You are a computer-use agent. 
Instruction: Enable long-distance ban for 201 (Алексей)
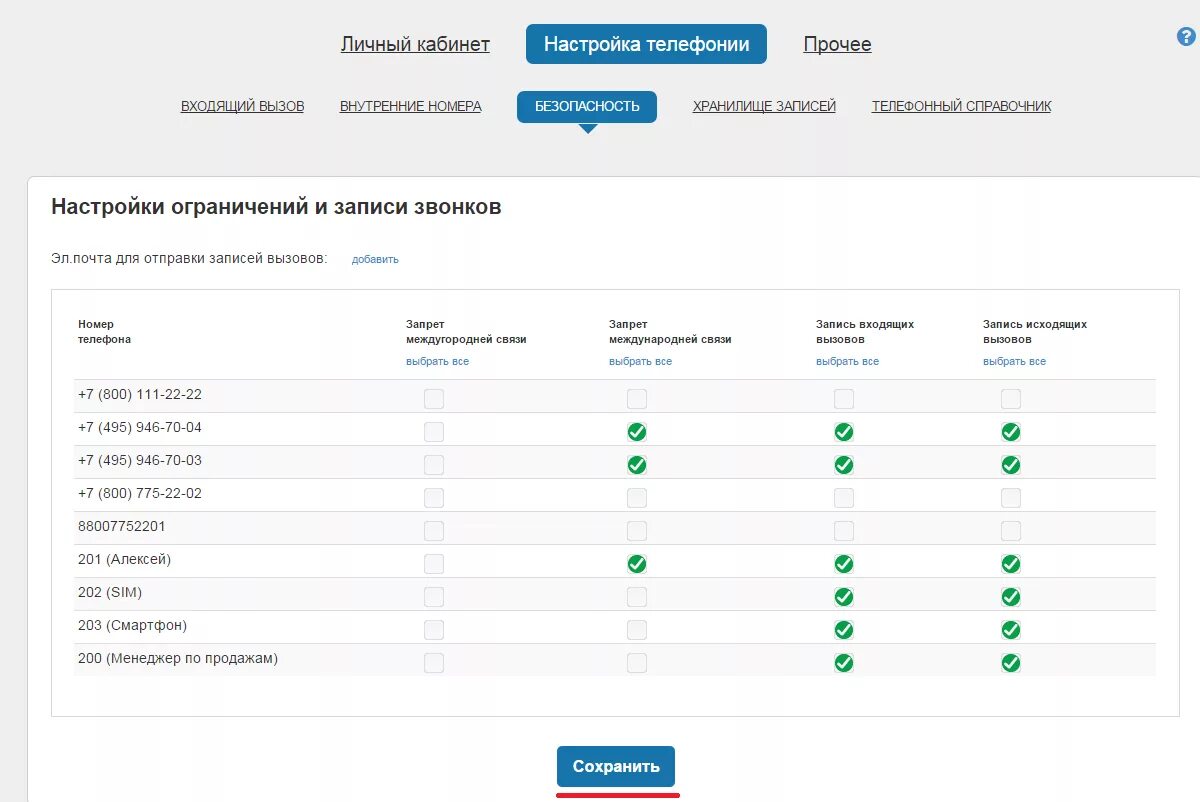434,564
